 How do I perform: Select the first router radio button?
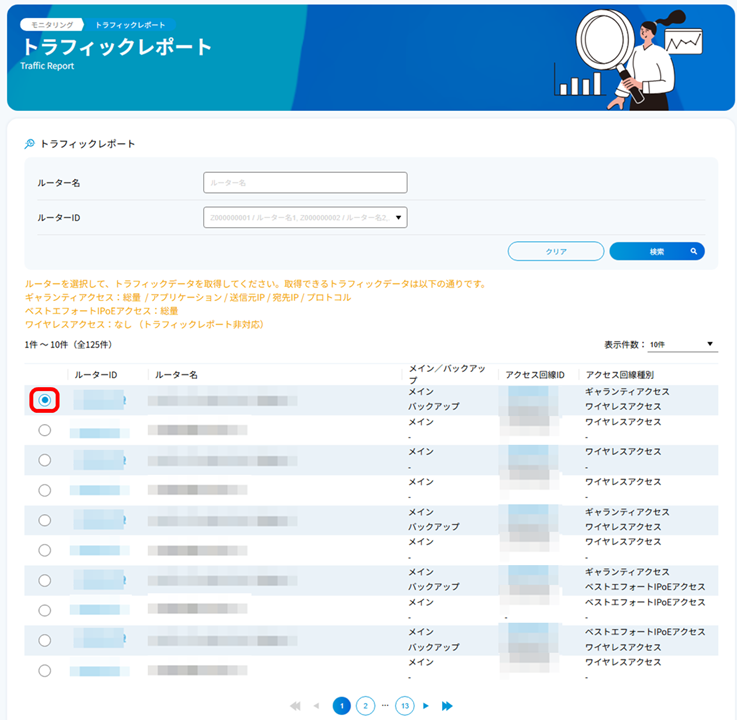click(x=45, y=400)
